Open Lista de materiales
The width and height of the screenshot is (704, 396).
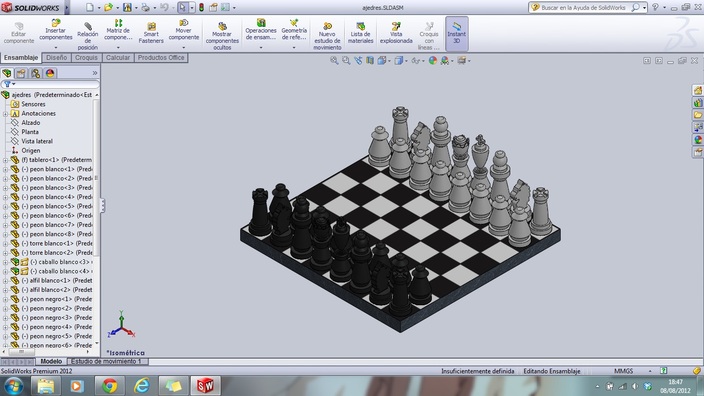click(361, 33)
